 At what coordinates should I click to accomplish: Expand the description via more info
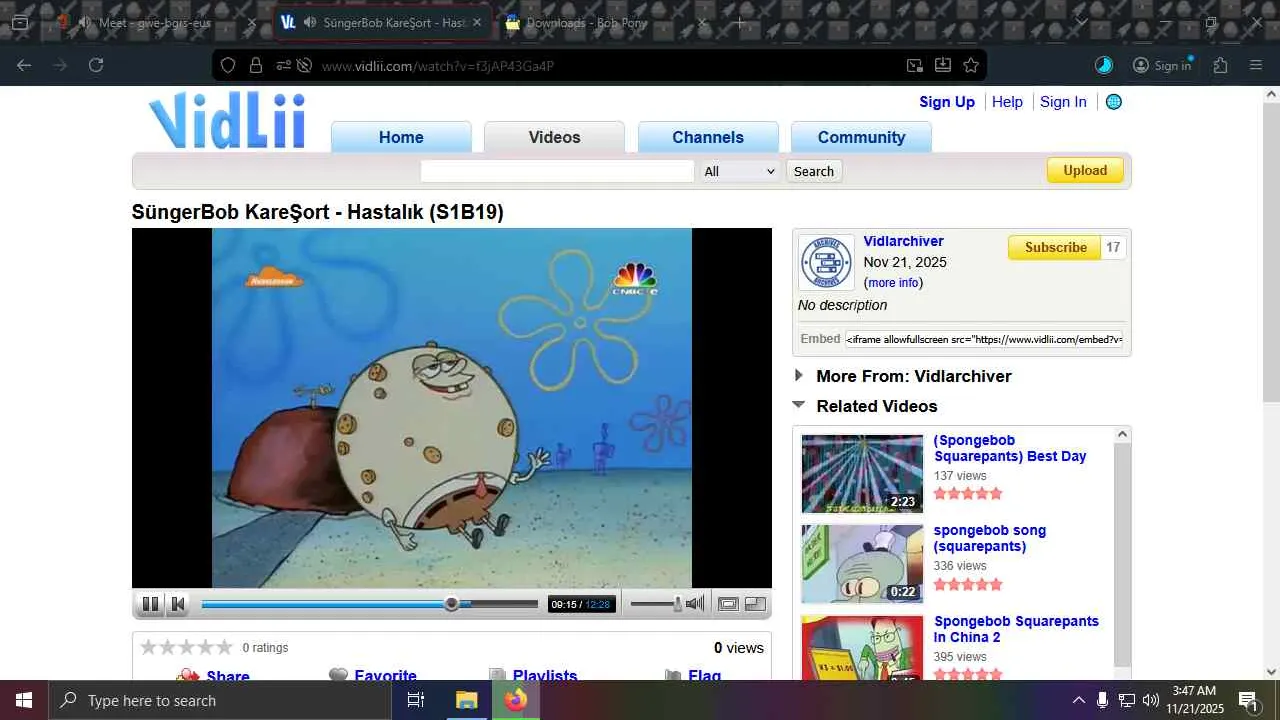[x=893, y=283]
